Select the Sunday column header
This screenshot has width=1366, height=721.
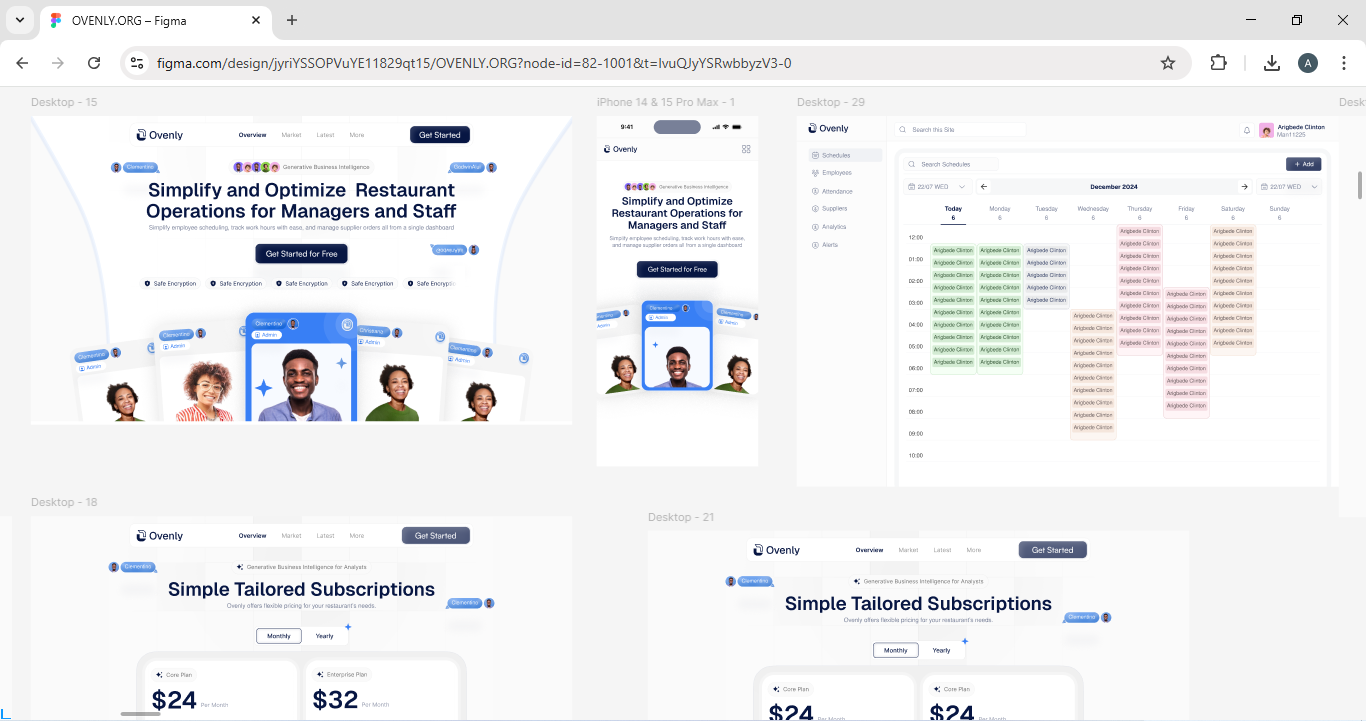(1279, 213)
